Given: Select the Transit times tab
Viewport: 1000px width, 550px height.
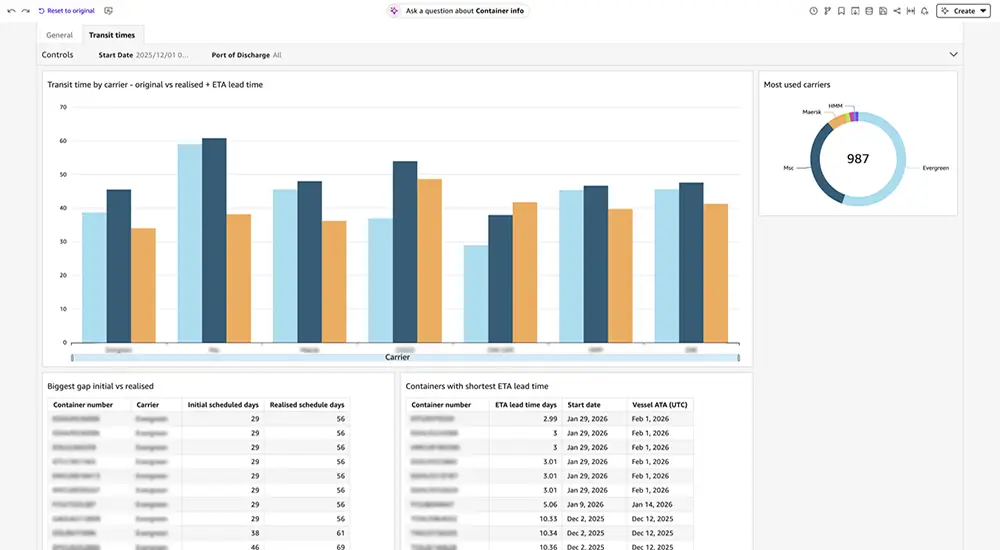Looking at the screenshot, I should point(112,35).
